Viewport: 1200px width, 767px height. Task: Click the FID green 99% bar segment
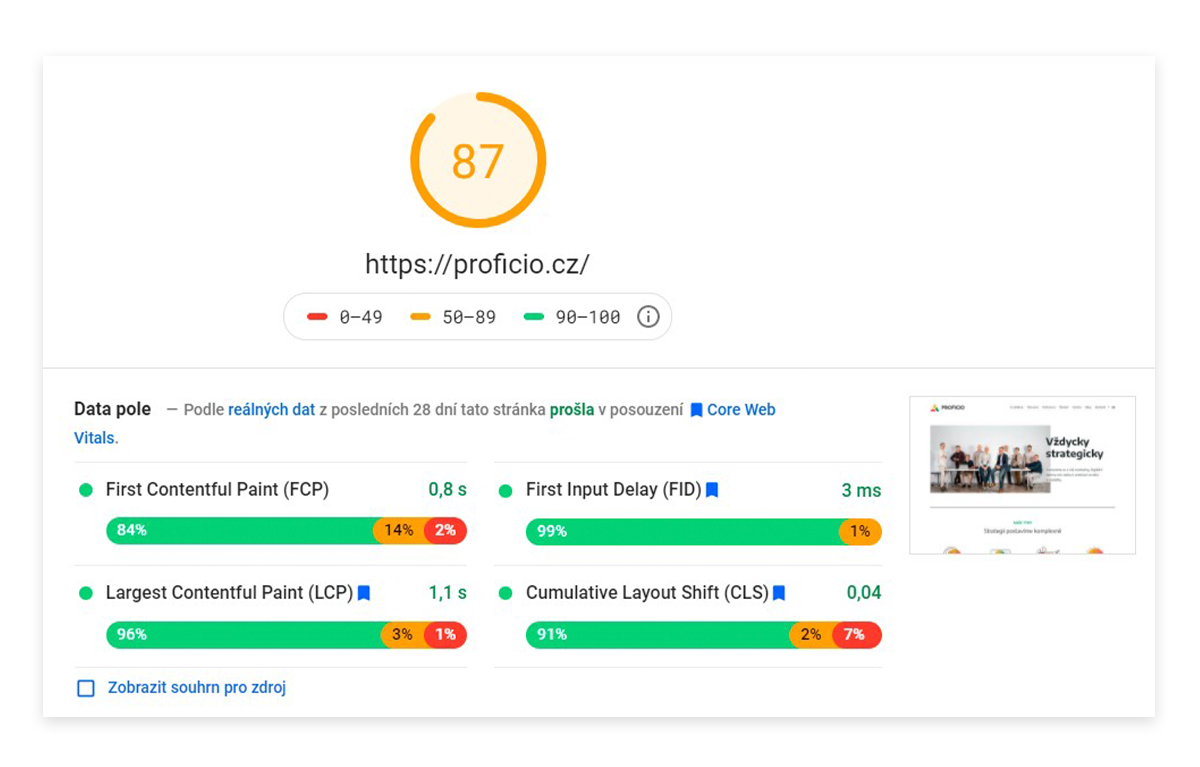[683, 531]
